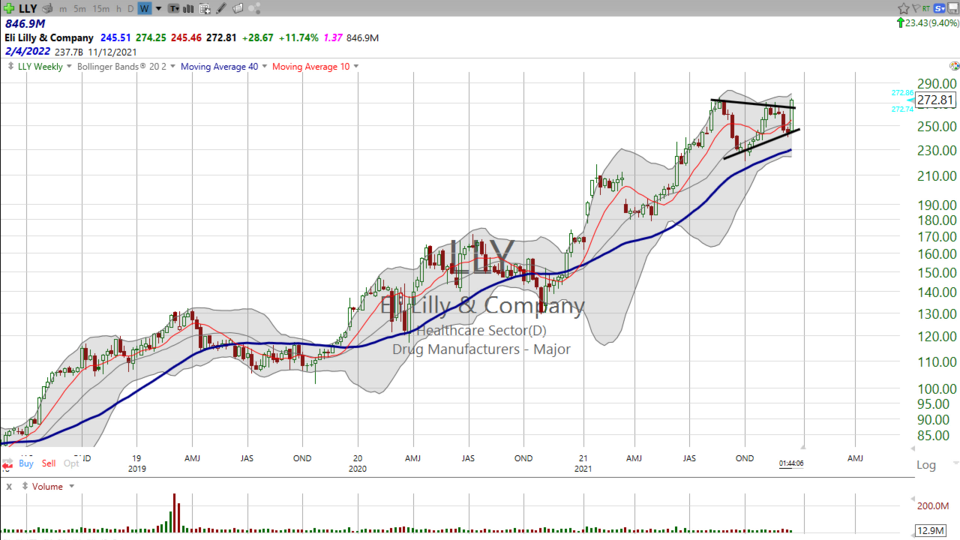Toggle the Log scale label
Screen dimensions: 960x540
[926, 465]
